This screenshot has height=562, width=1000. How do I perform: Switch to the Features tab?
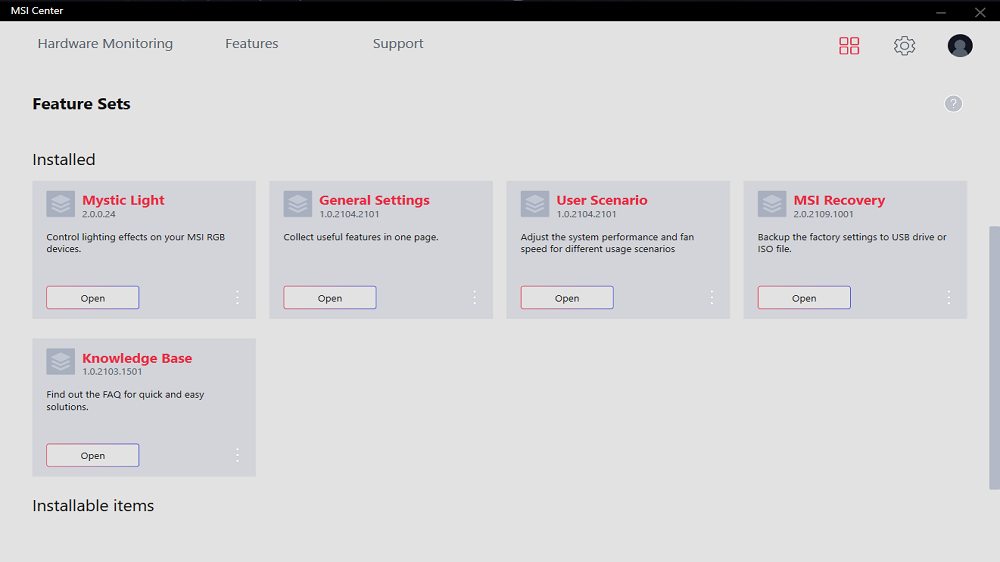252,43
